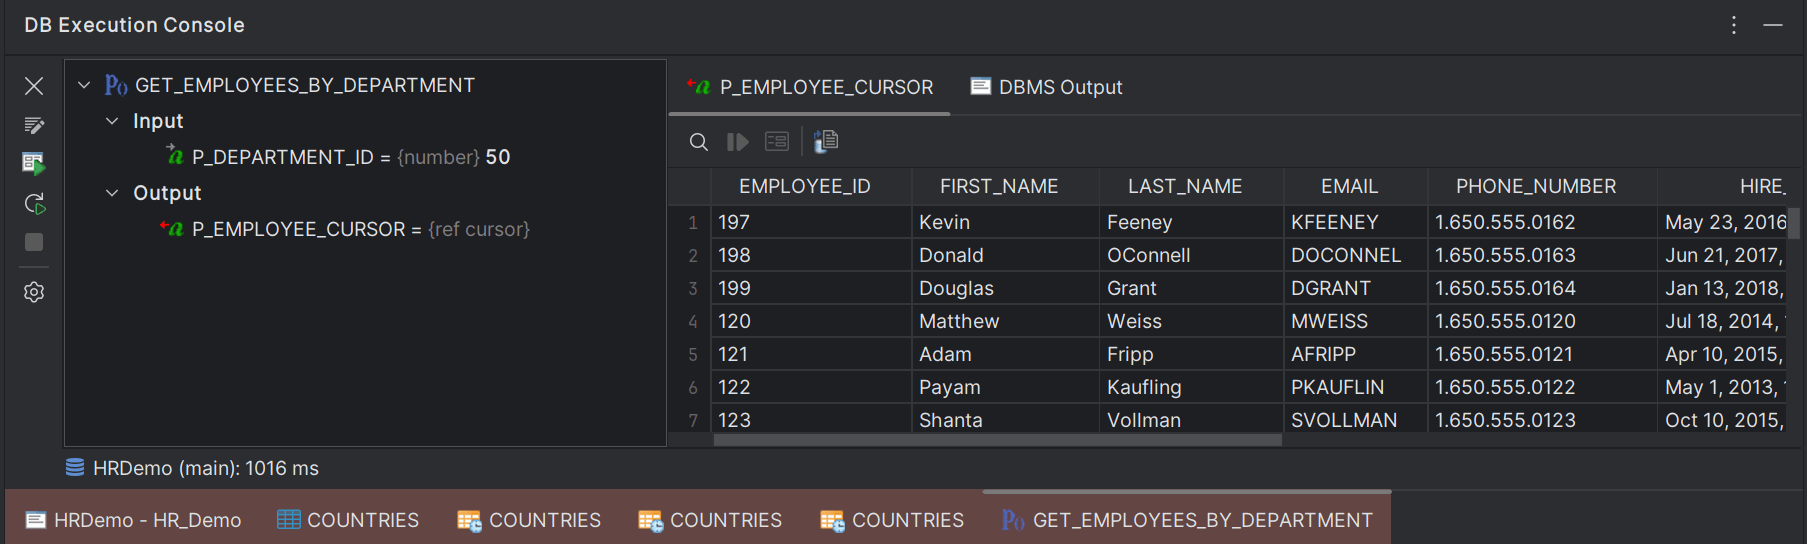This screenshot has height=544, width=1807.
Task: Select the Input tree label
Action: (x=158, y=121)
